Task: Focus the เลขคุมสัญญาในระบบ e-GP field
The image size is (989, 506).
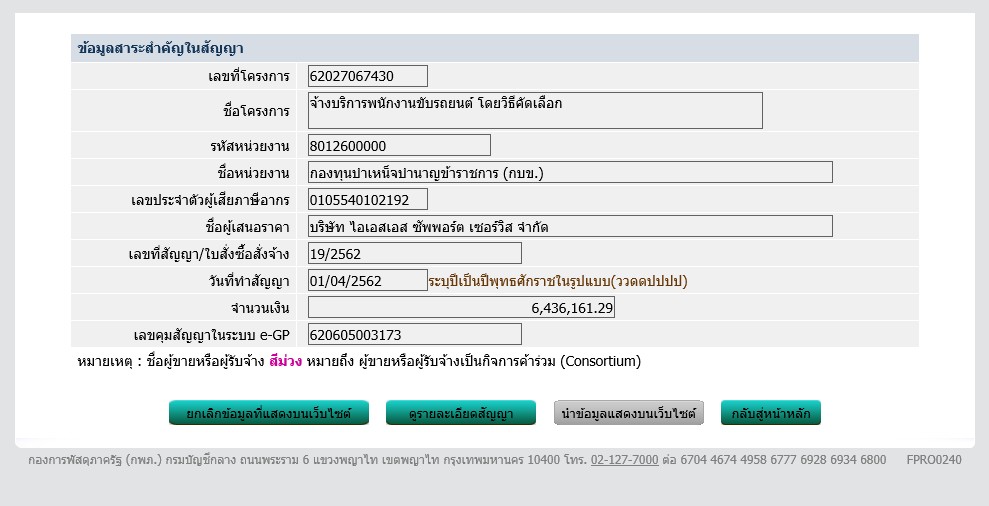Action: 414,335
